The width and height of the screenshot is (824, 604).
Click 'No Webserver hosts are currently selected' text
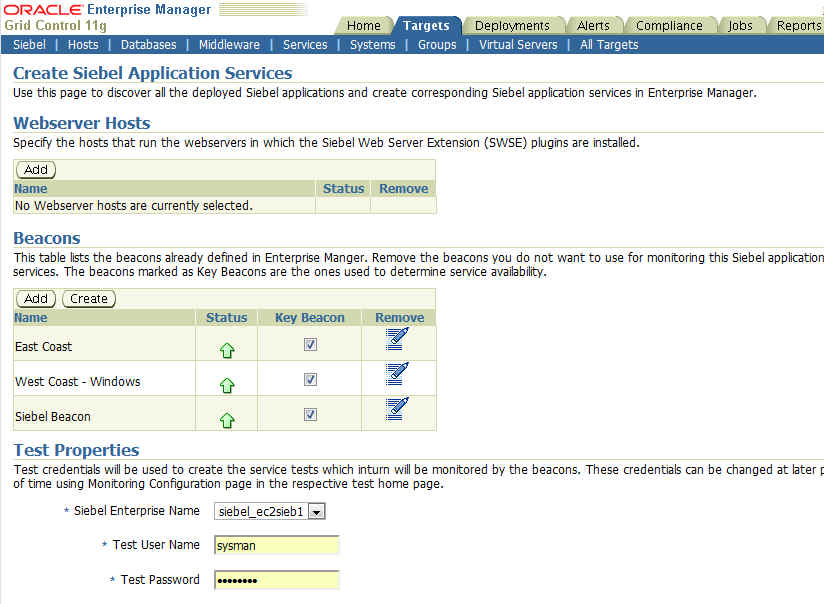pyautogui.click(x=133, y=206)
